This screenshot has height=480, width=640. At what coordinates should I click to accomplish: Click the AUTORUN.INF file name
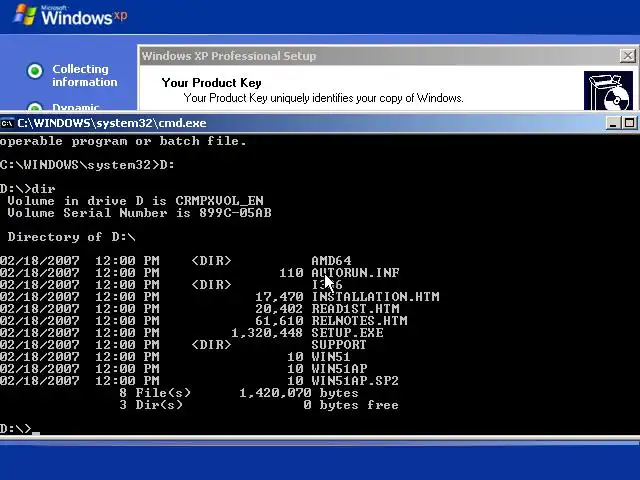point(355,273)
